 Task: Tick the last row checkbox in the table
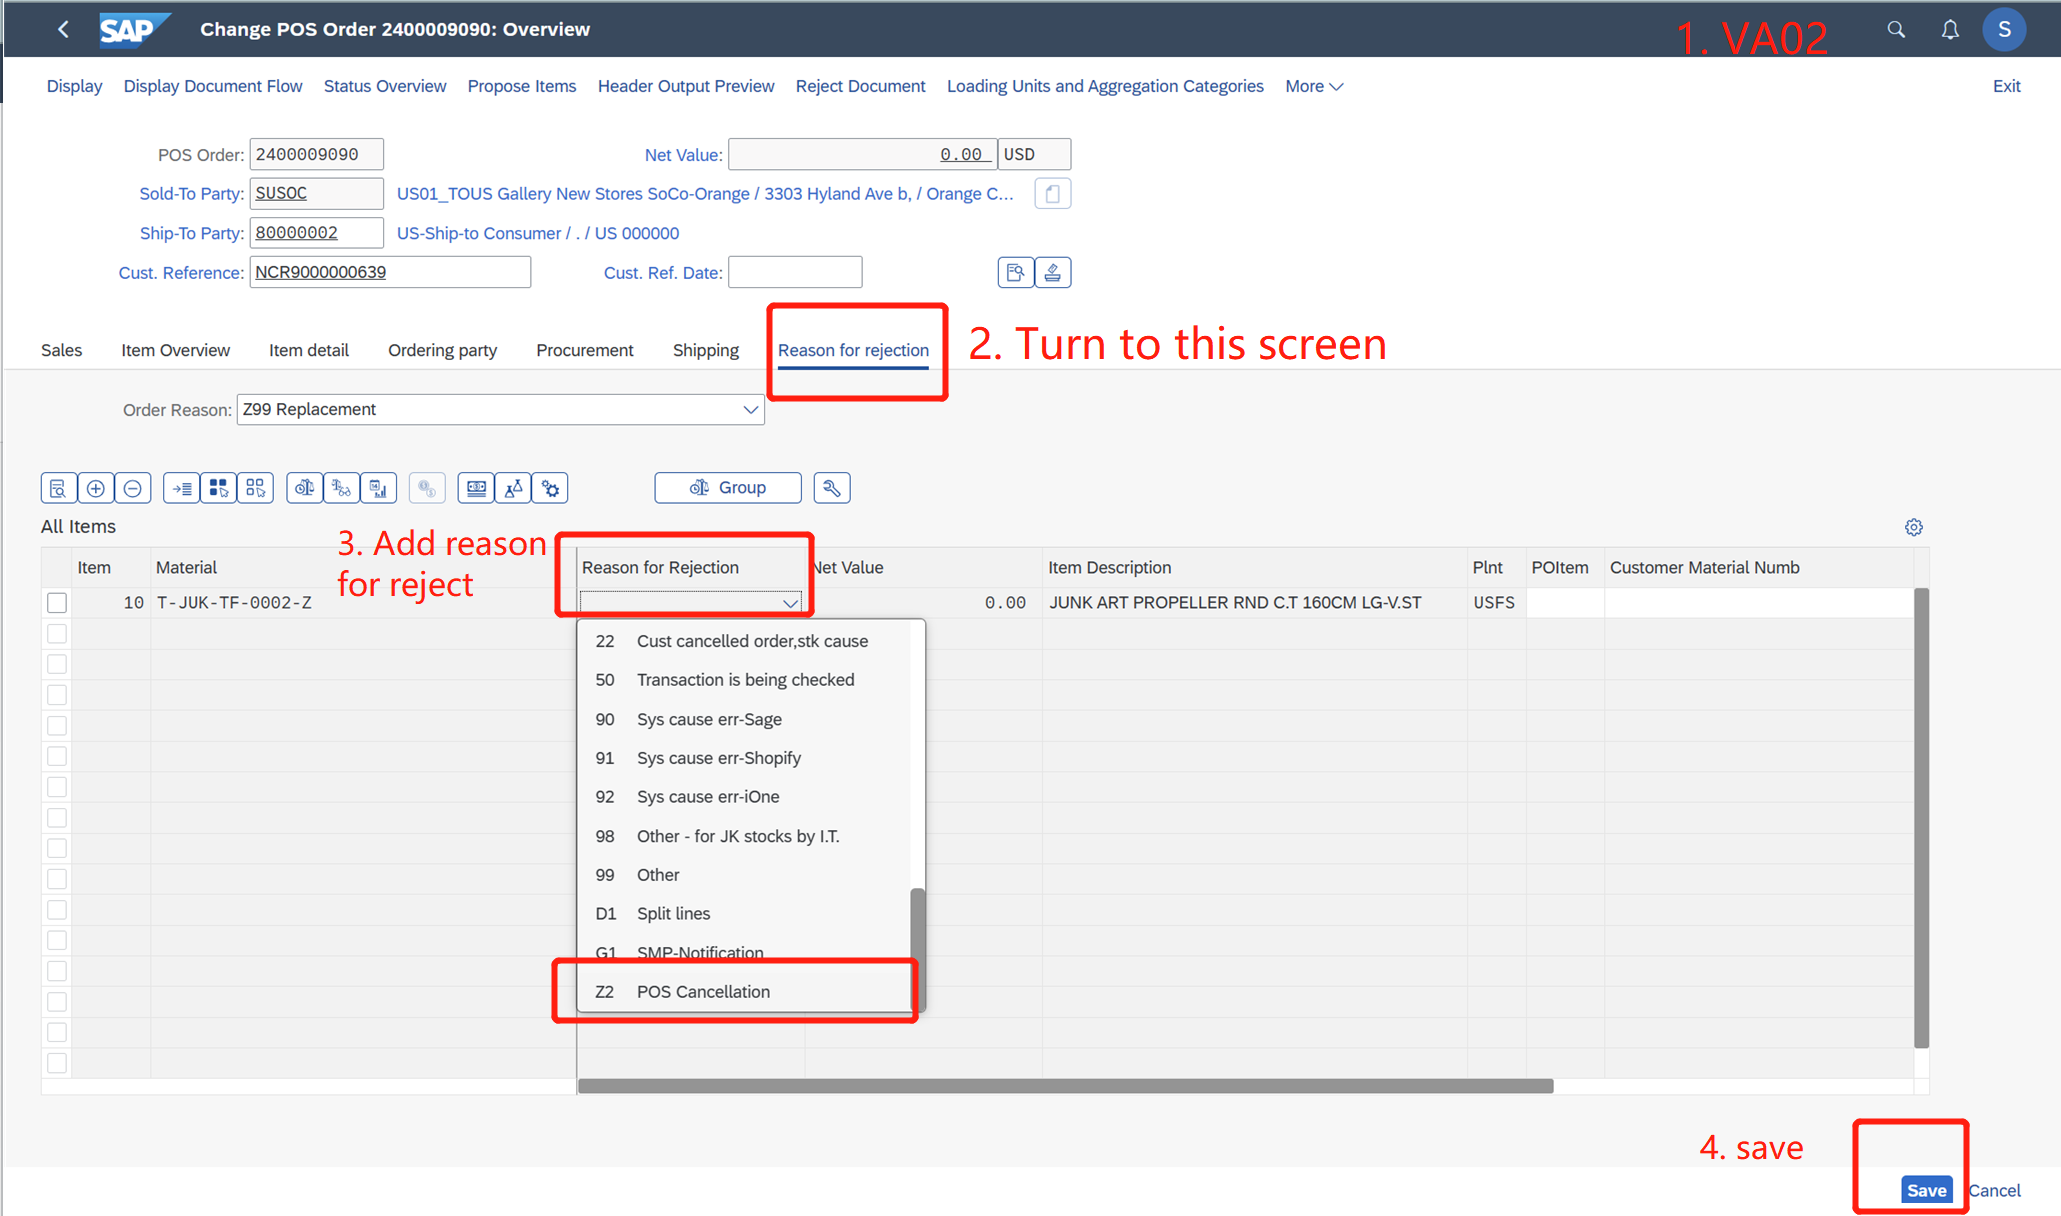pos(57,1063)
